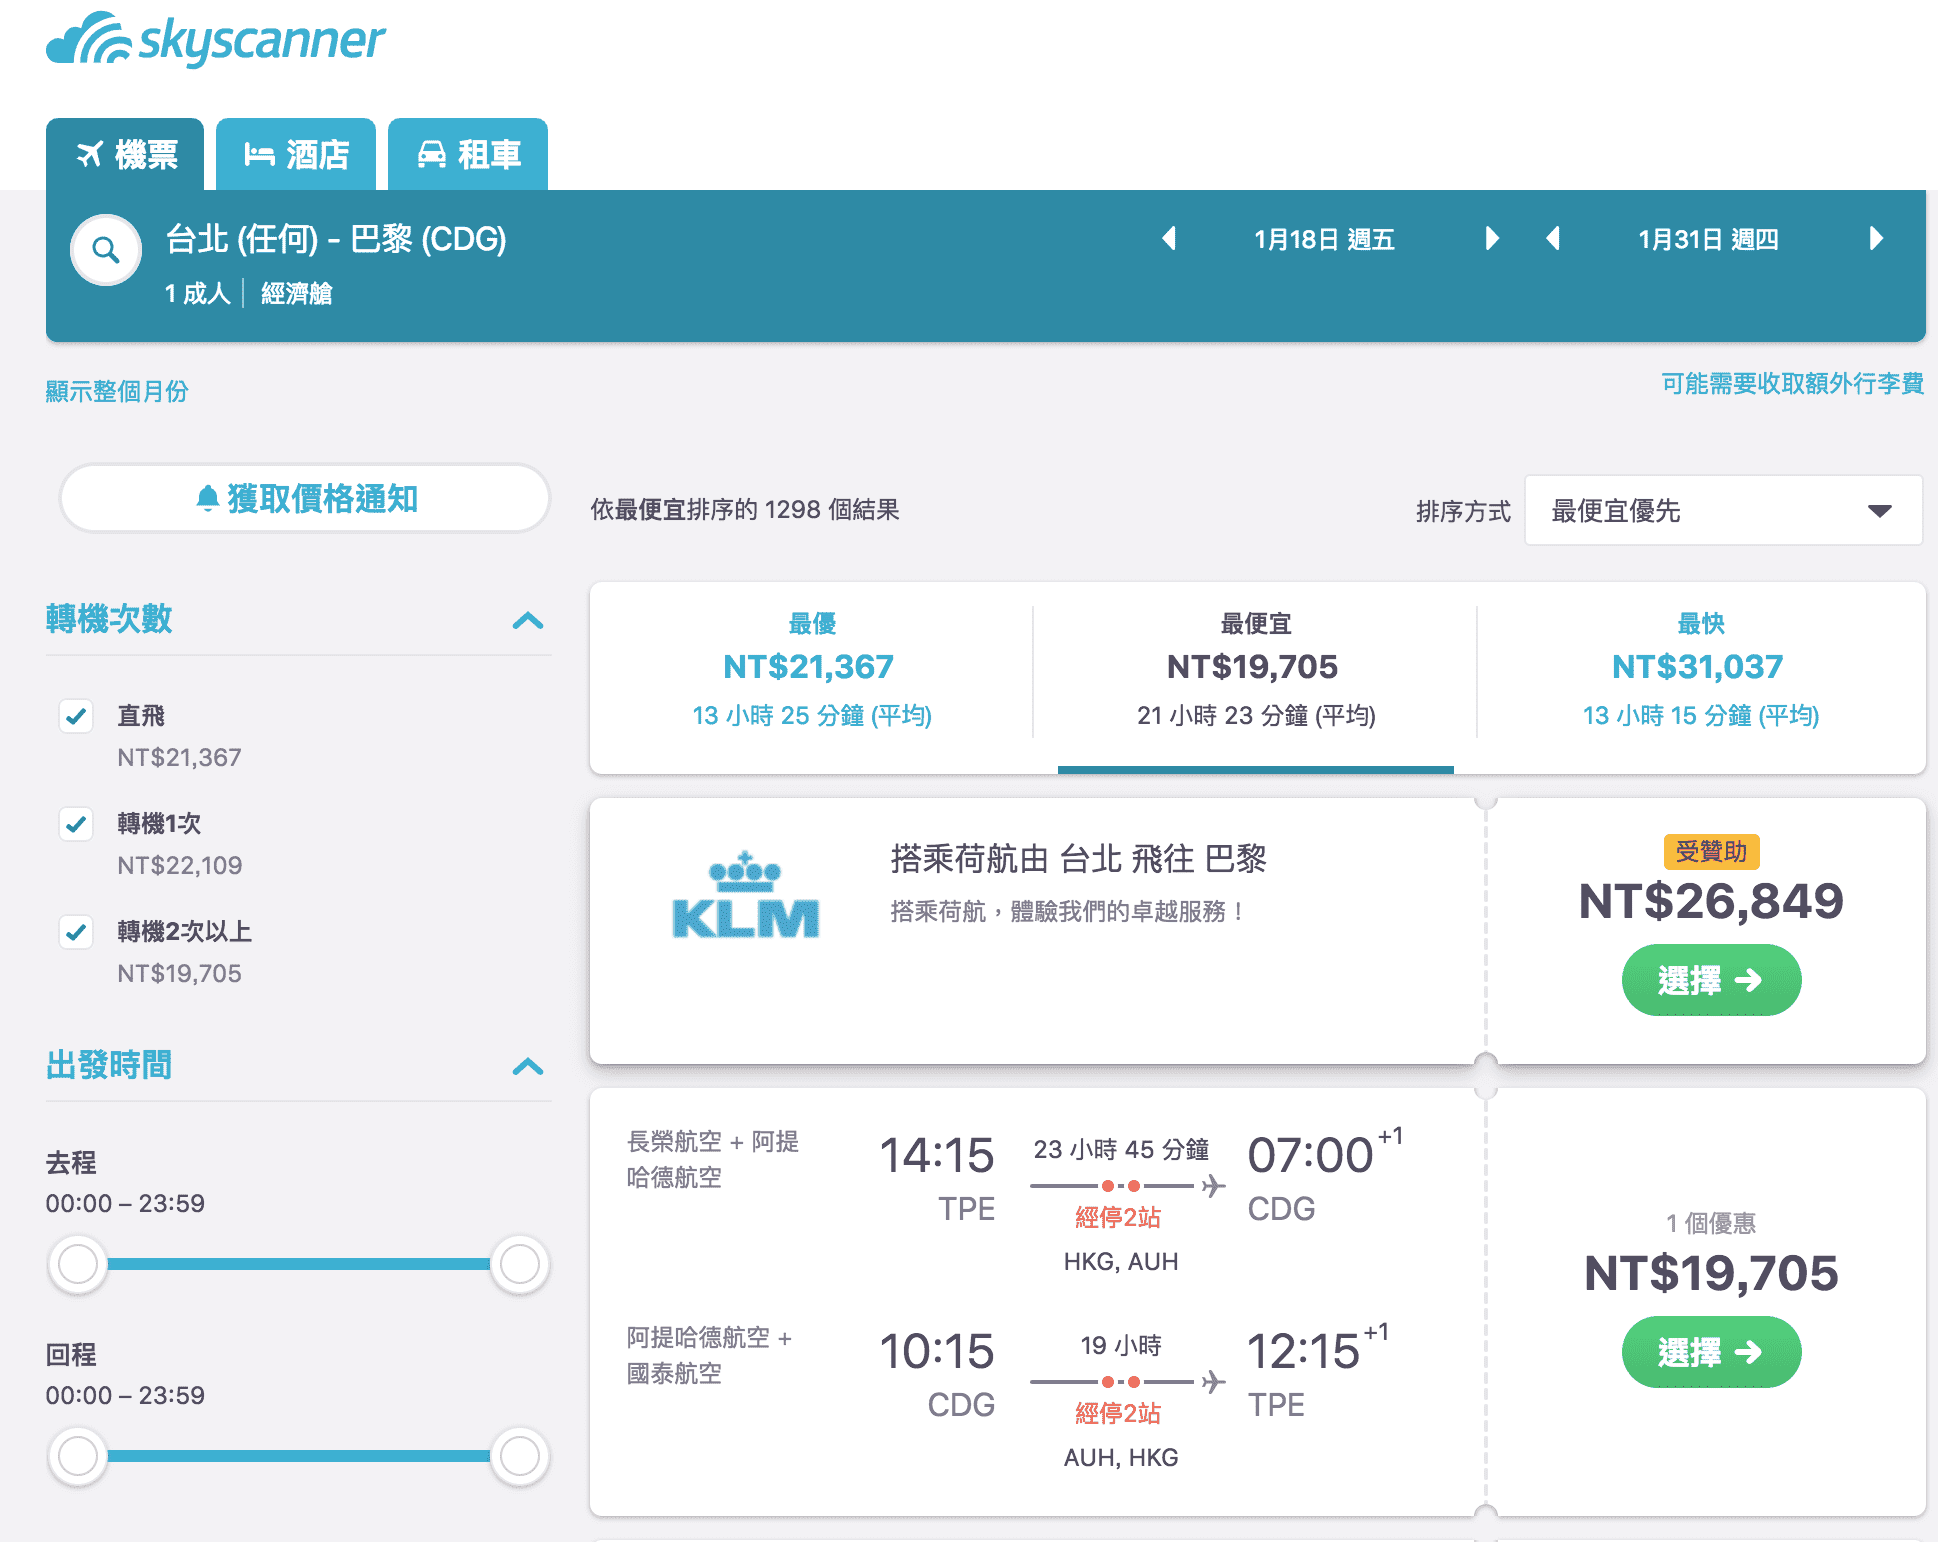Screen dimensions: 1938x1542
Task: Click the 阿提哈德航空 + 國泰航空 airline label
Action: coord(709,1355)
